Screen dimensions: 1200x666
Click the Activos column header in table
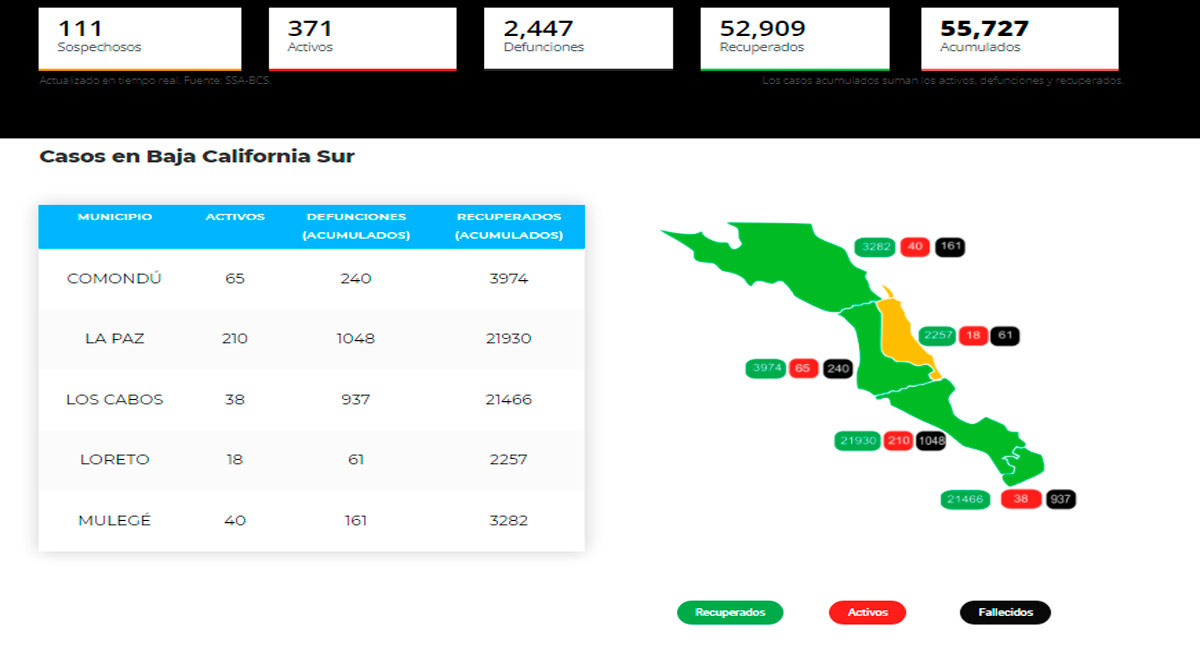(x=235, y=217)
